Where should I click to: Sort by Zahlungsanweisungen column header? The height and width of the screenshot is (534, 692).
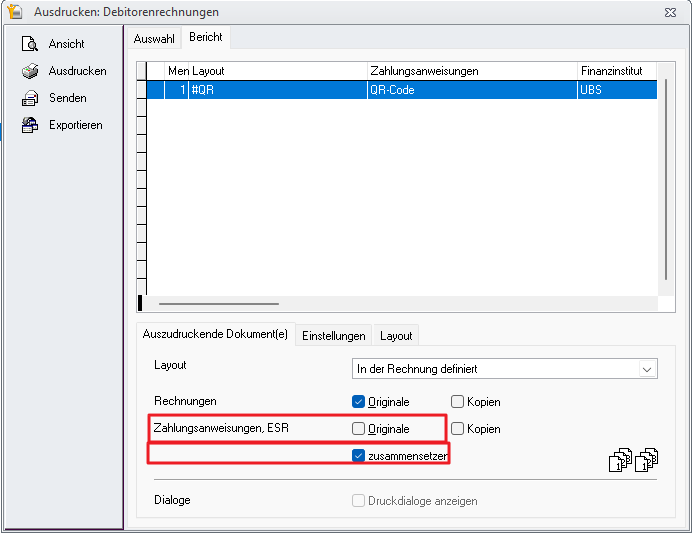[472, 71]
